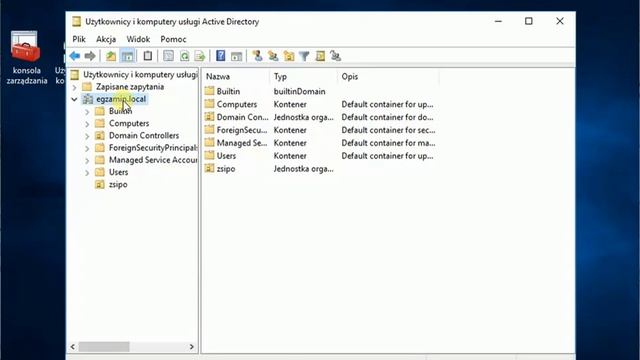Open the Akcja menu
640x360 pixels.
106,39
